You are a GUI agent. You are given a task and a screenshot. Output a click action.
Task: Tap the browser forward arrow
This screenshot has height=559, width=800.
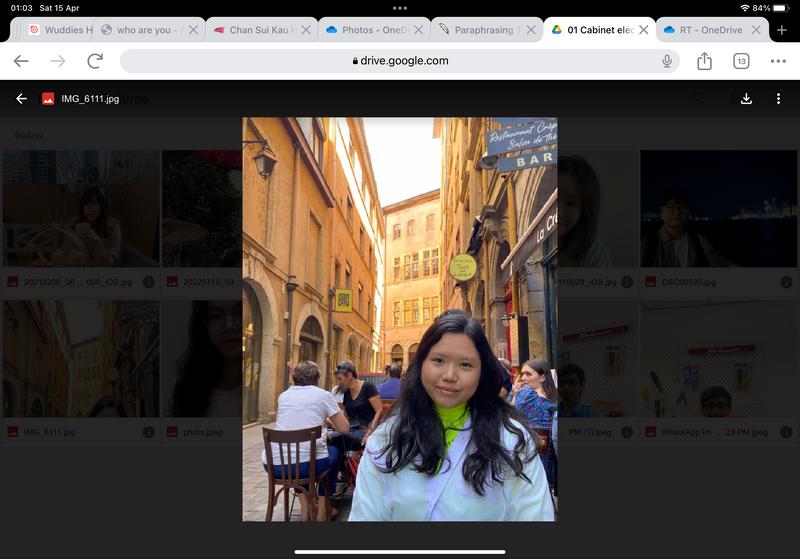click(58, 61)
